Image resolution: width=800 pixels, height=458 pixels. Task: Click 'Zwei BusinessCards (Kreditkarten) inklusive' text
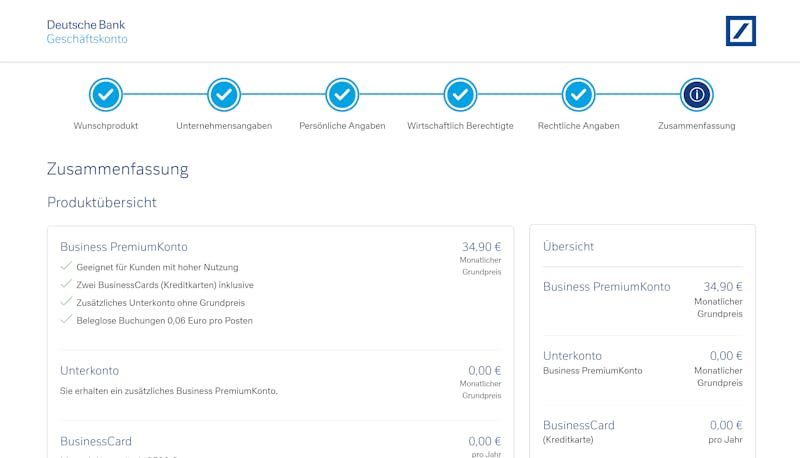tap(165, 285)
